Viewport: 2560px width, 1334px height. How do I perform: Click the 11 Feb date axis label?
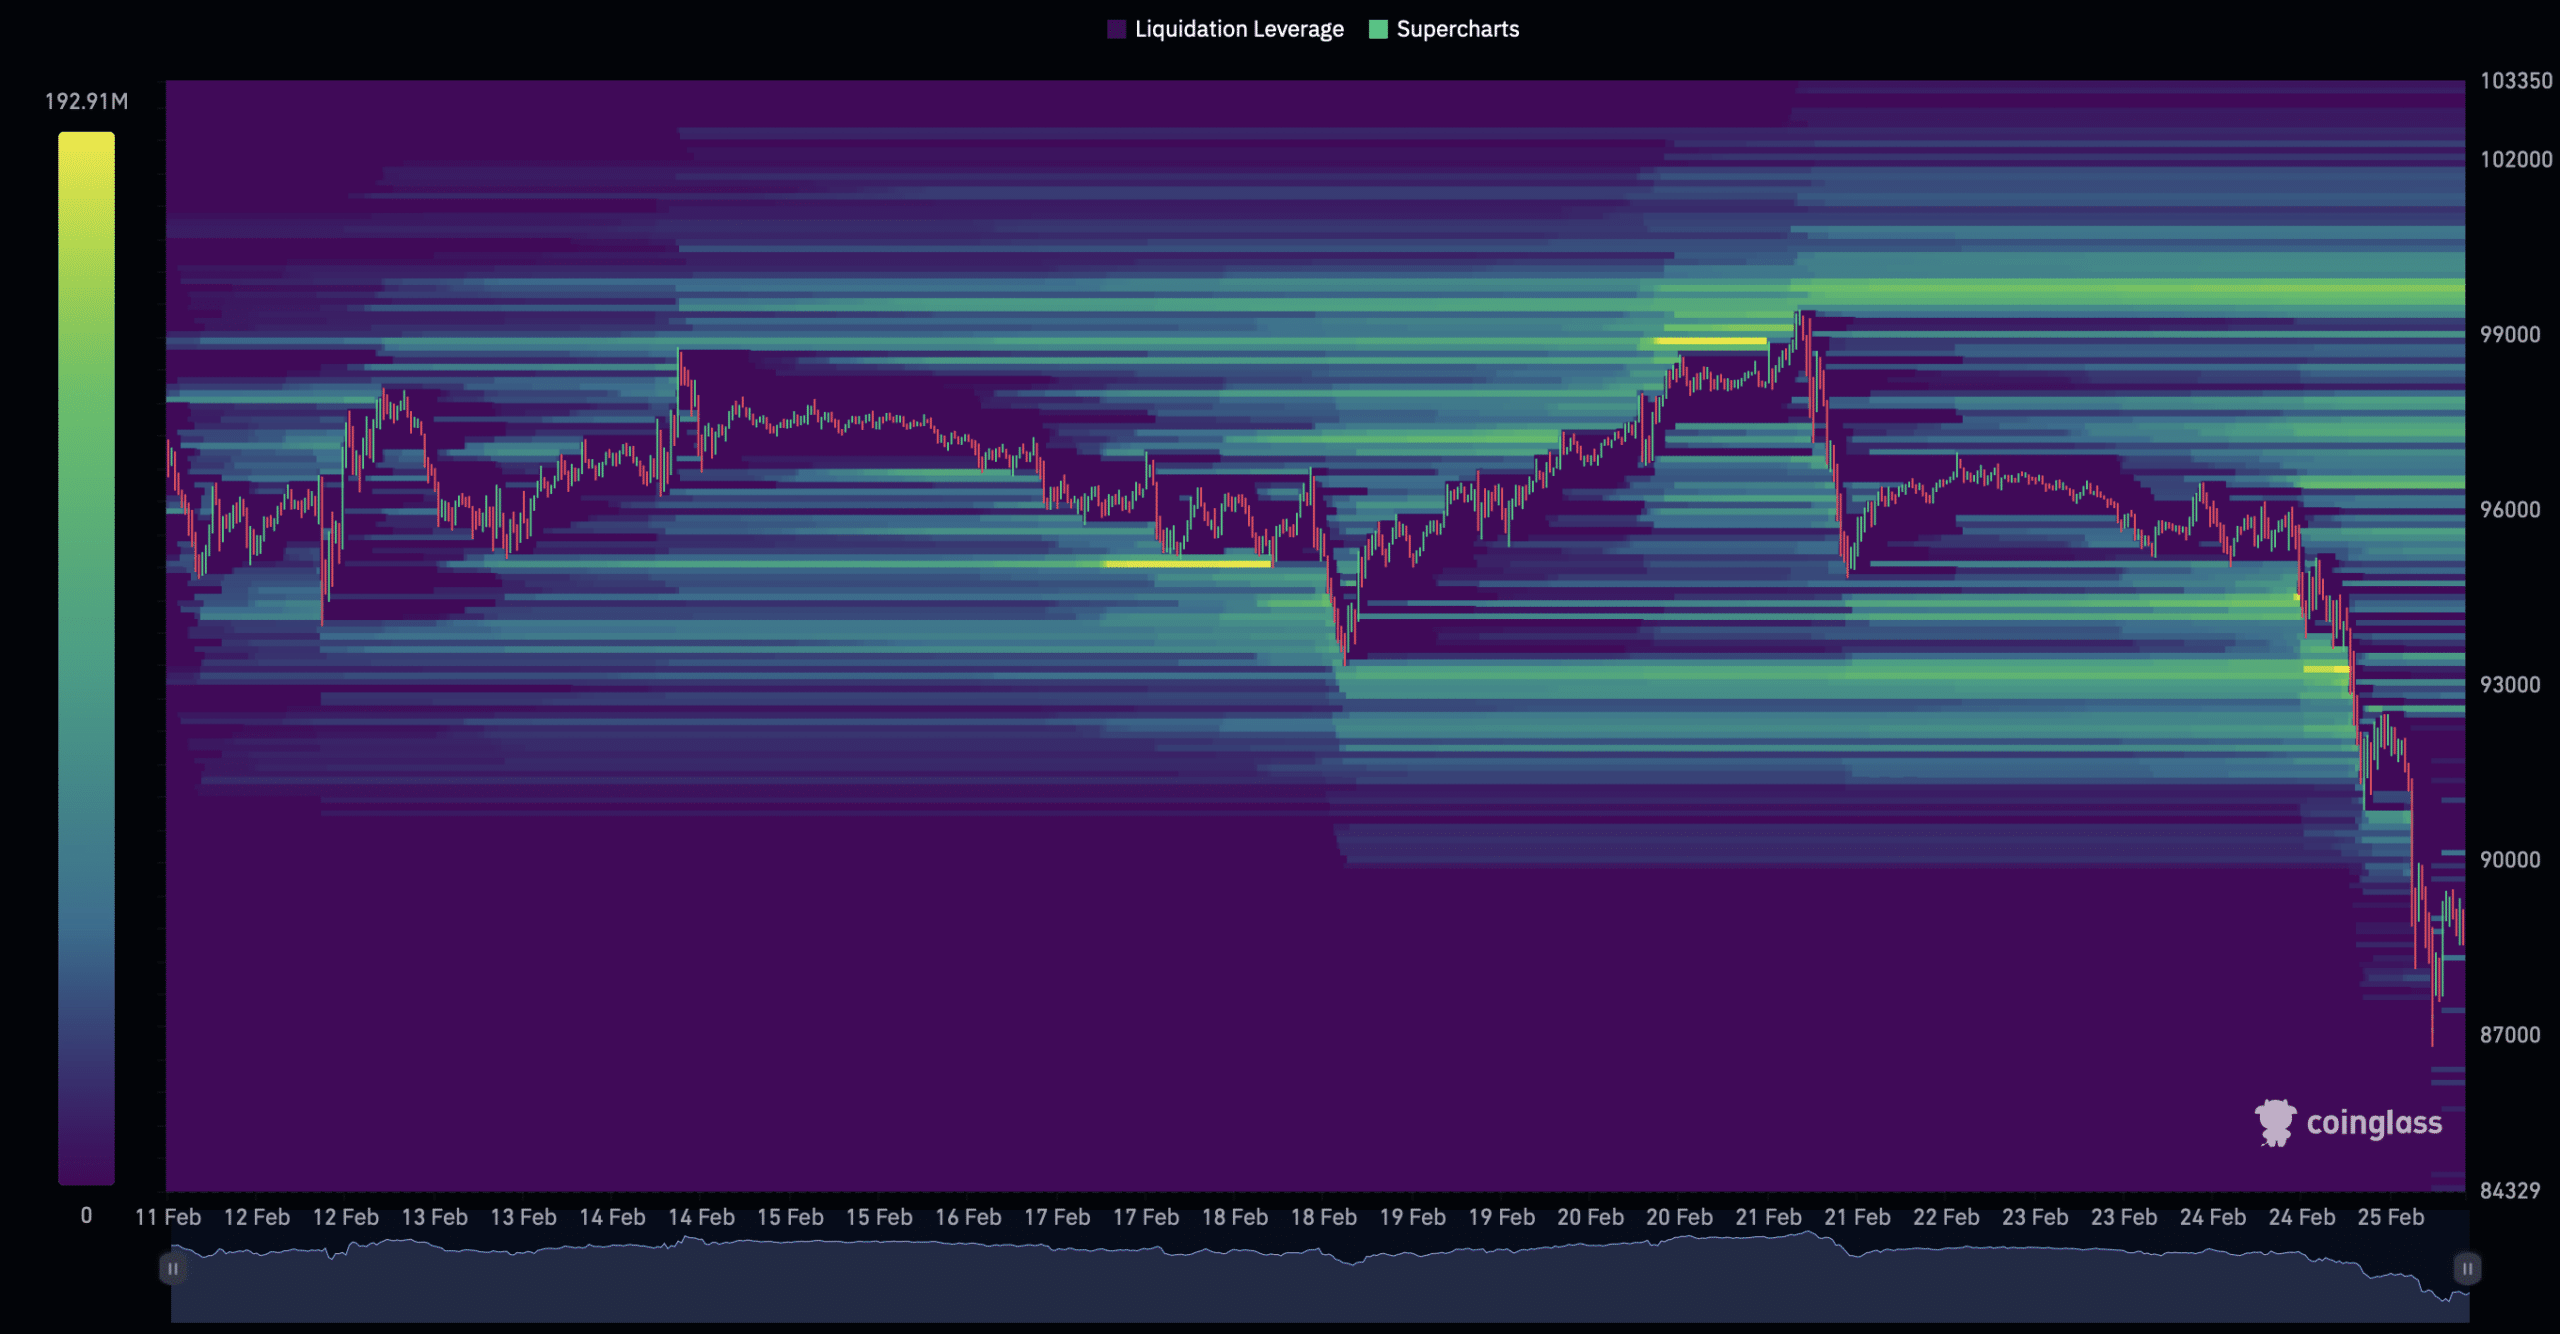[x=168, y=1217]
